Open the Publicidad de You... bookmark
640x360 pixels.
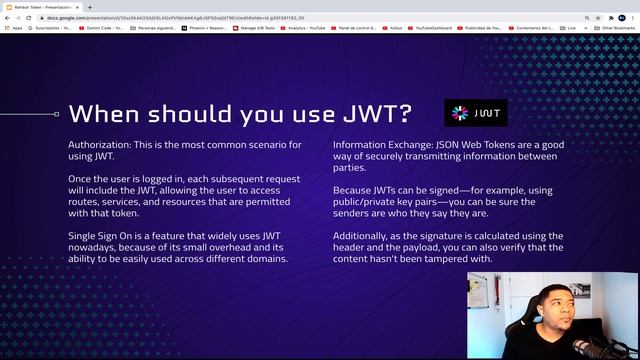click(x=480, y=28)
